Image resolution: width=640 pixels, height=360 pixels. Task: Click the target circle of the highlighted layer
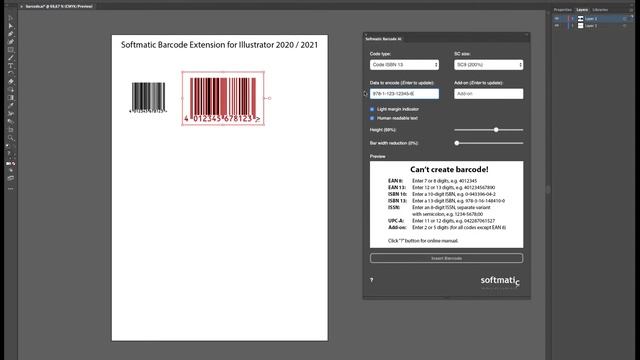[624, 18]
